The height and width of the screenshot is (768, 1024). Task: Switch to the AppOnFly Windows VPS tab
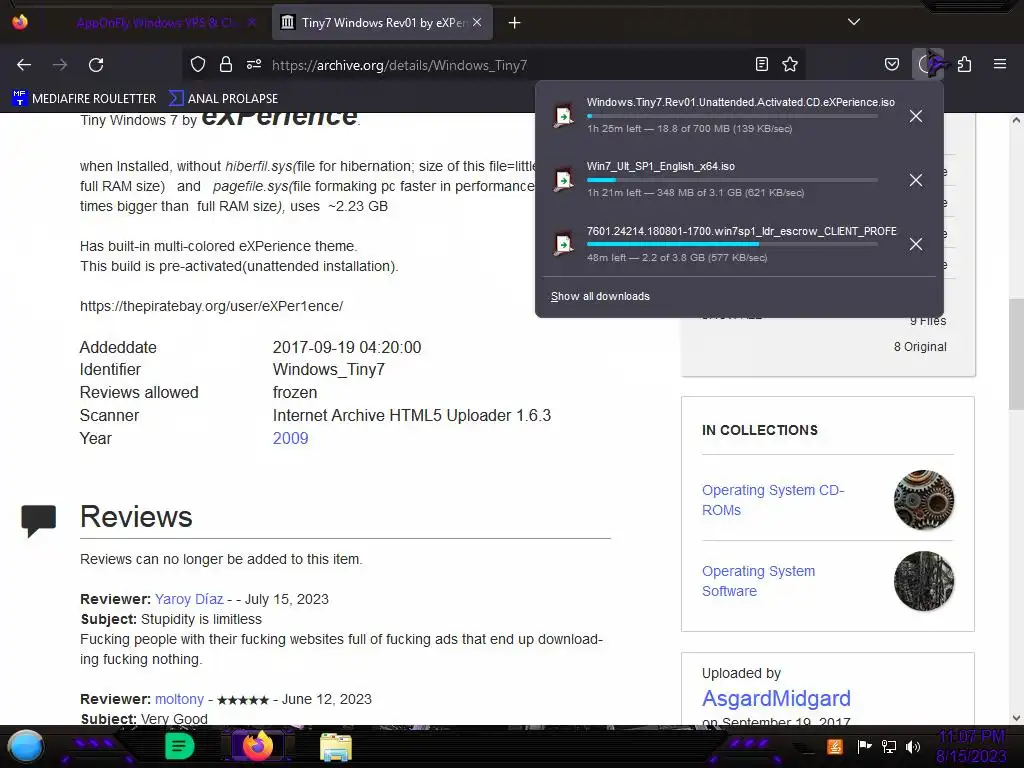tap(155, 23)
